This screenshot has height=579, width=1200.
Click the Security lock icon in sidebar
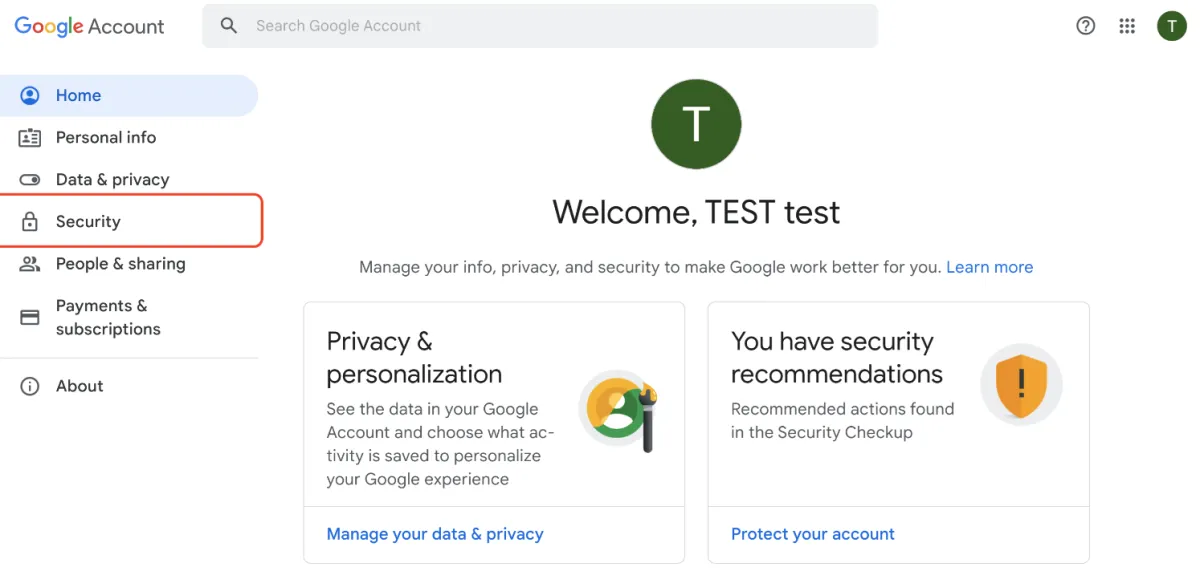[x=30, y=222]
